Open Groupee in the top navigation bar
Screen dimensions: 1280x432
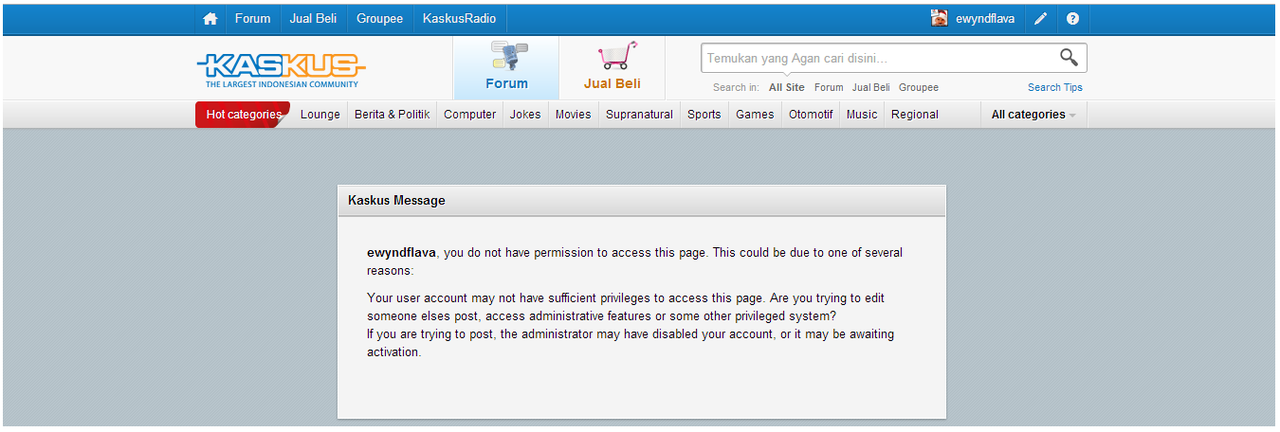(379, 19)
